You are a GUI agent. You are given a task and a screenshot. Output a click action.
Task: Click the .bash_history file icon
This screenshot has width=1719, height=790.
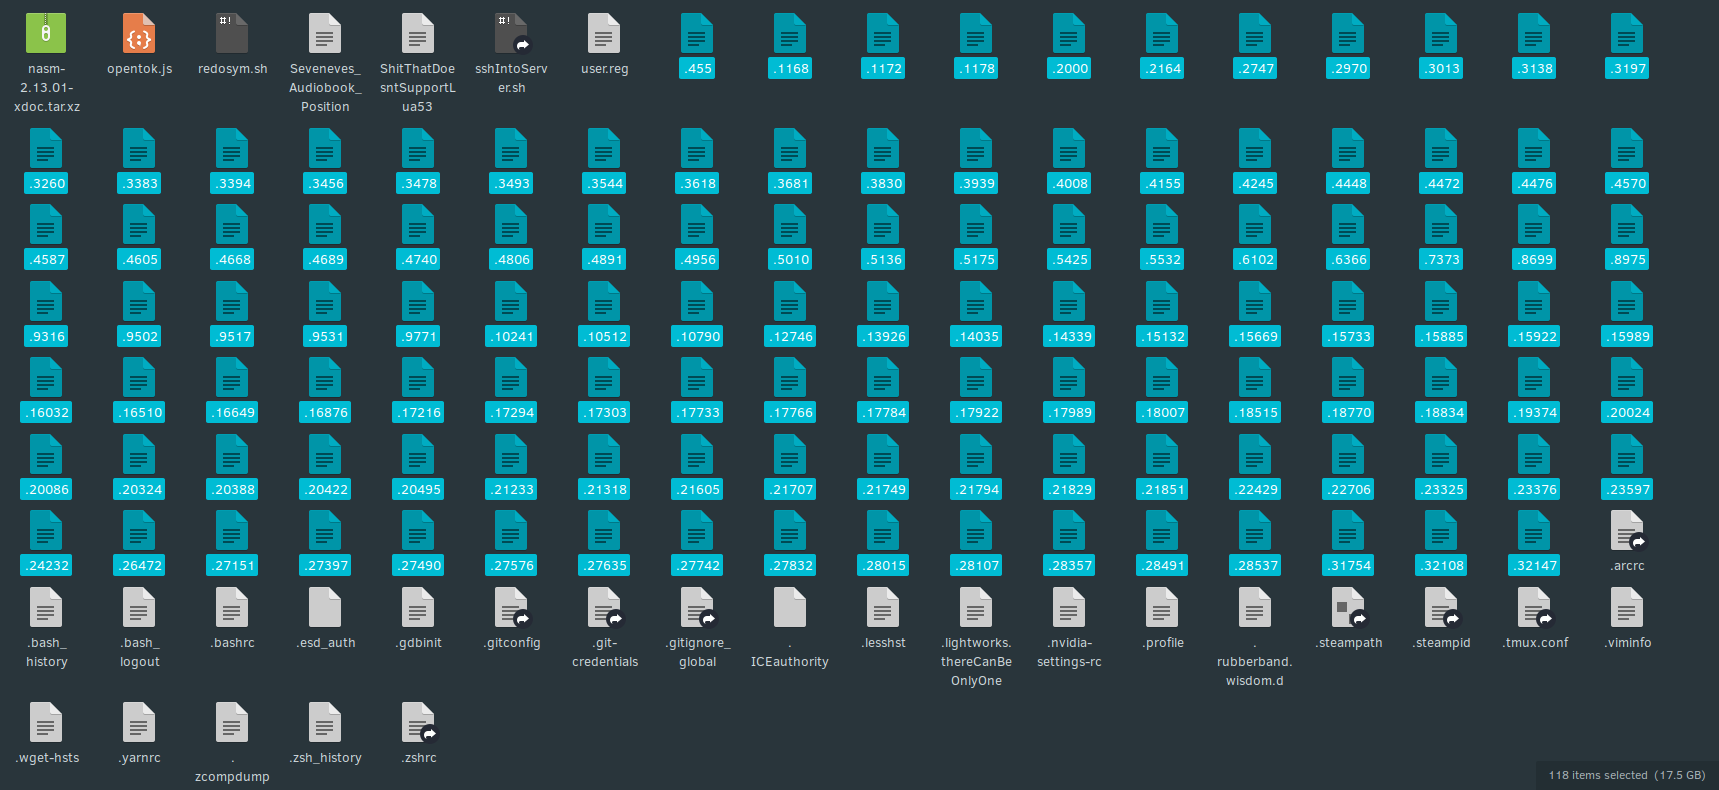coord(46,607)
